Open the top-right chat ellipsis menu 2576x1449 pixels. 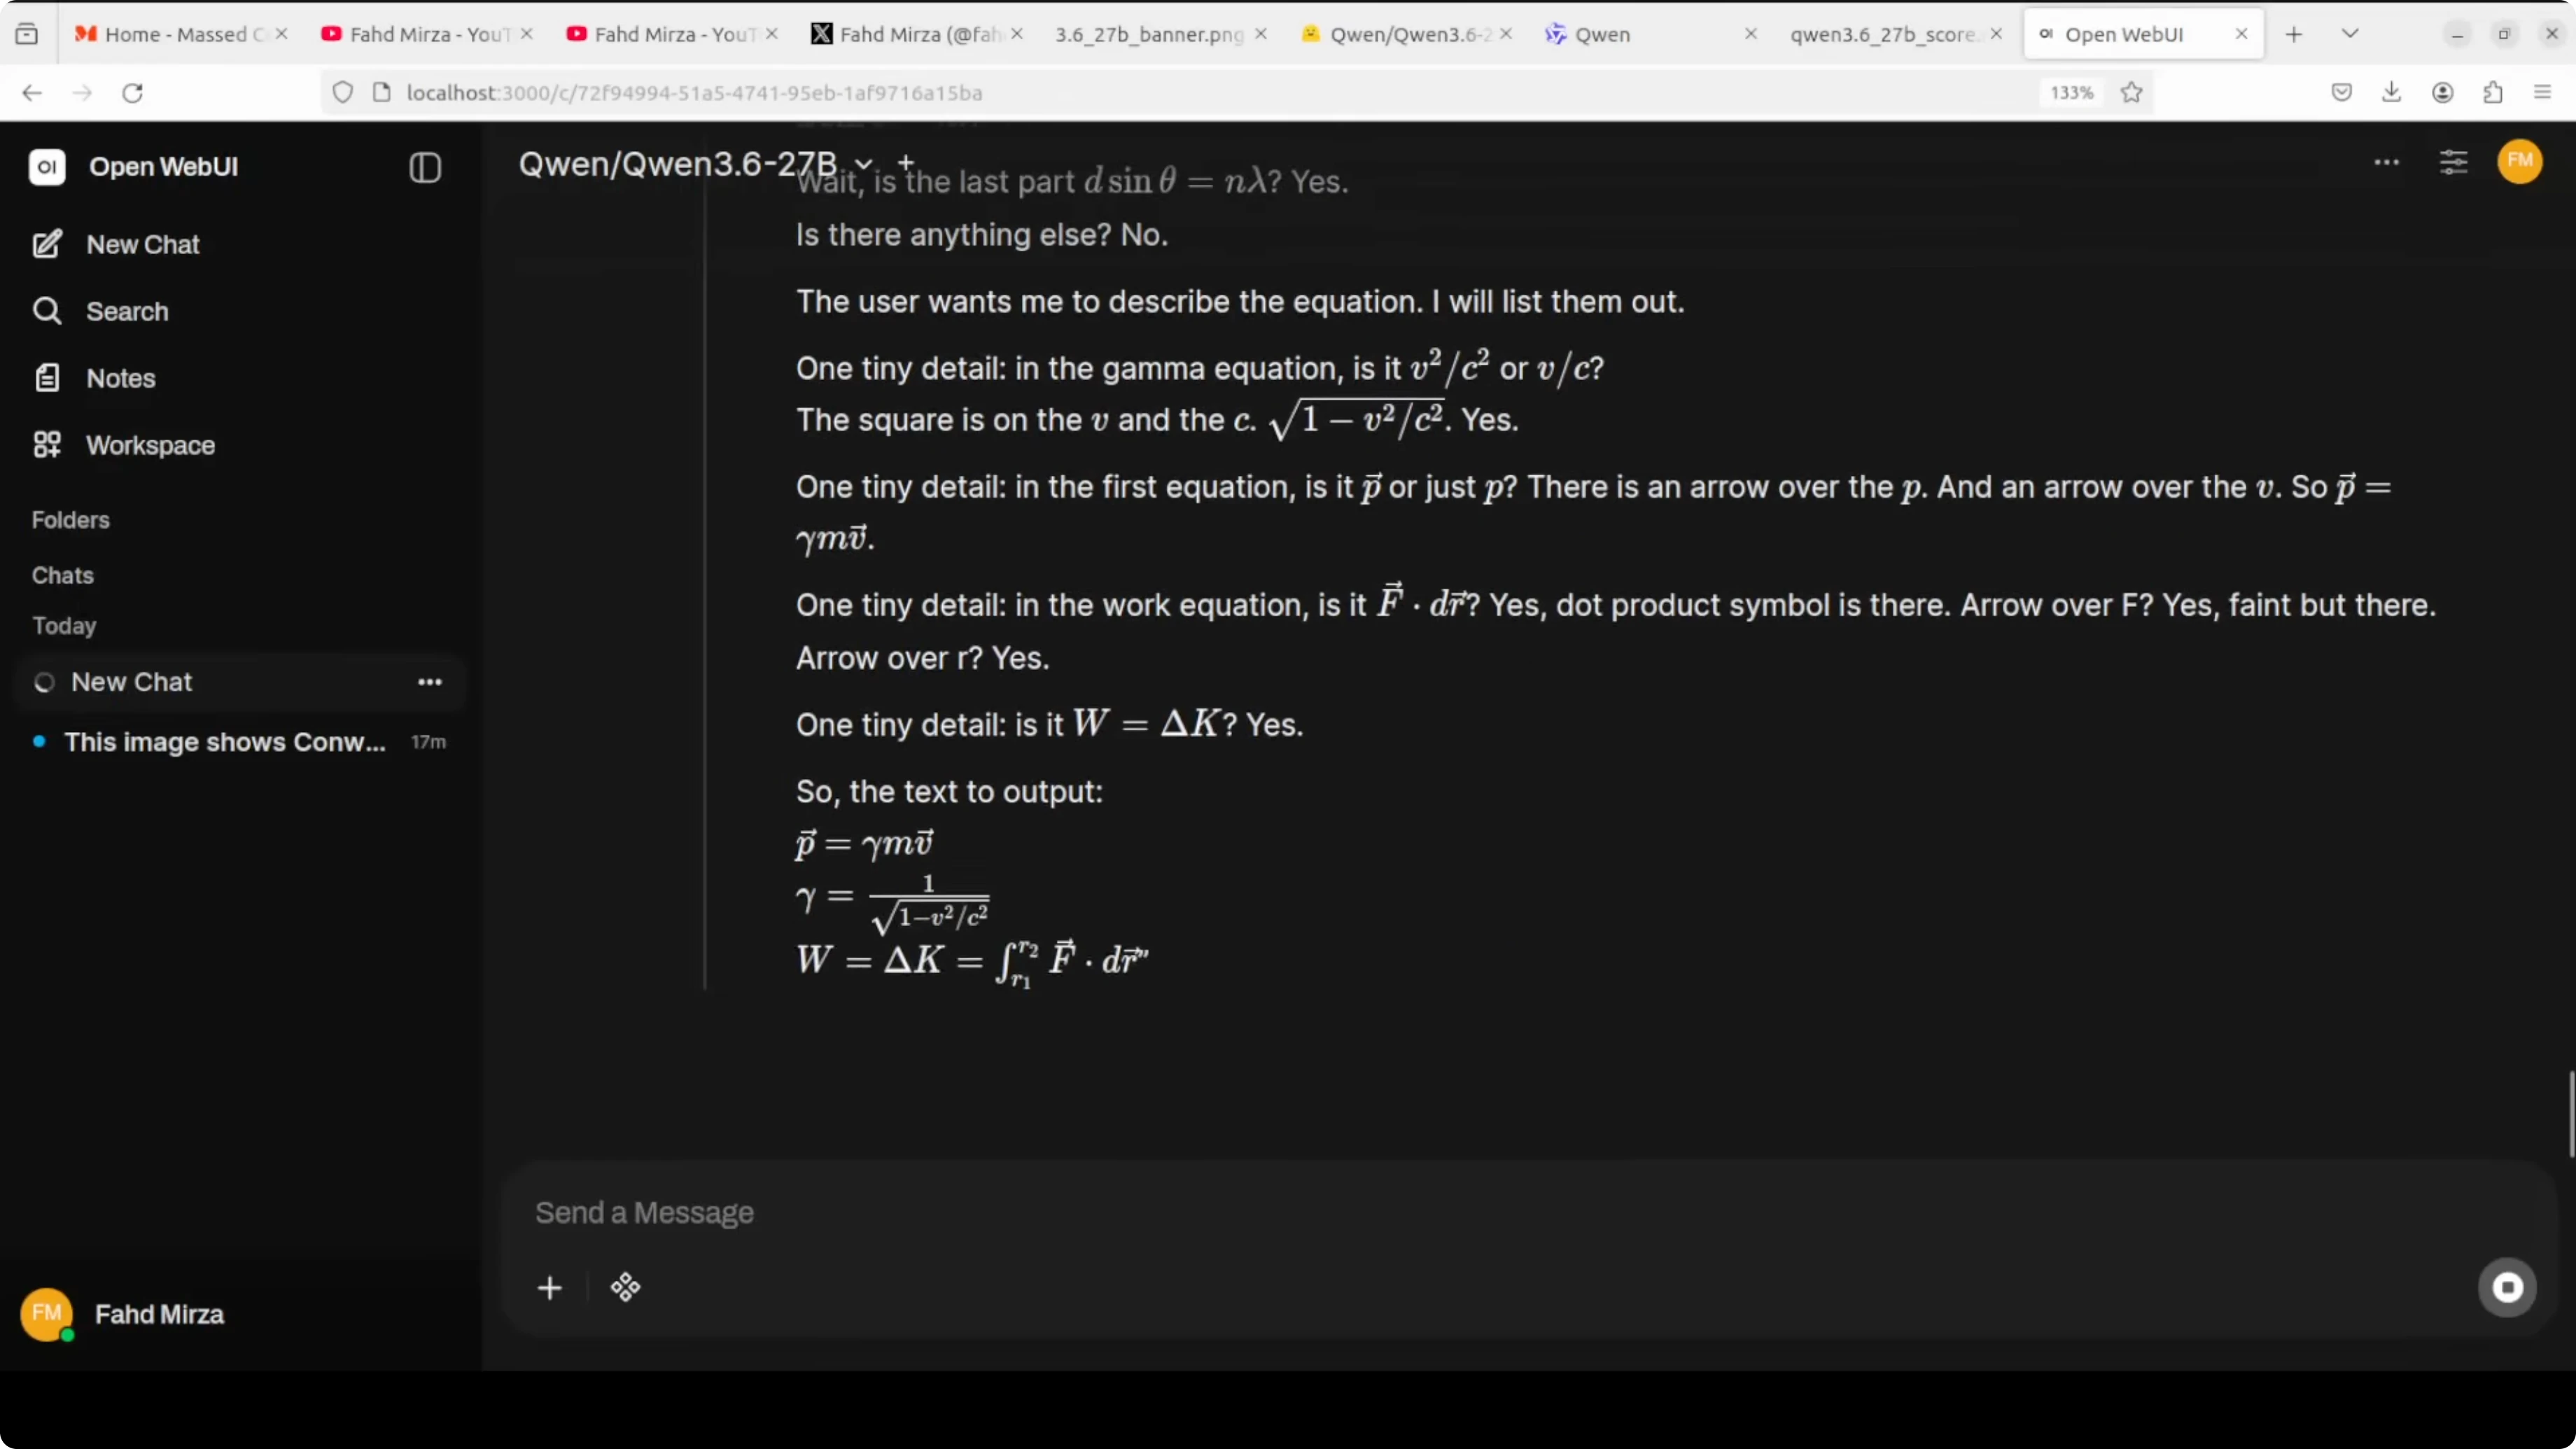point(2386,162)
